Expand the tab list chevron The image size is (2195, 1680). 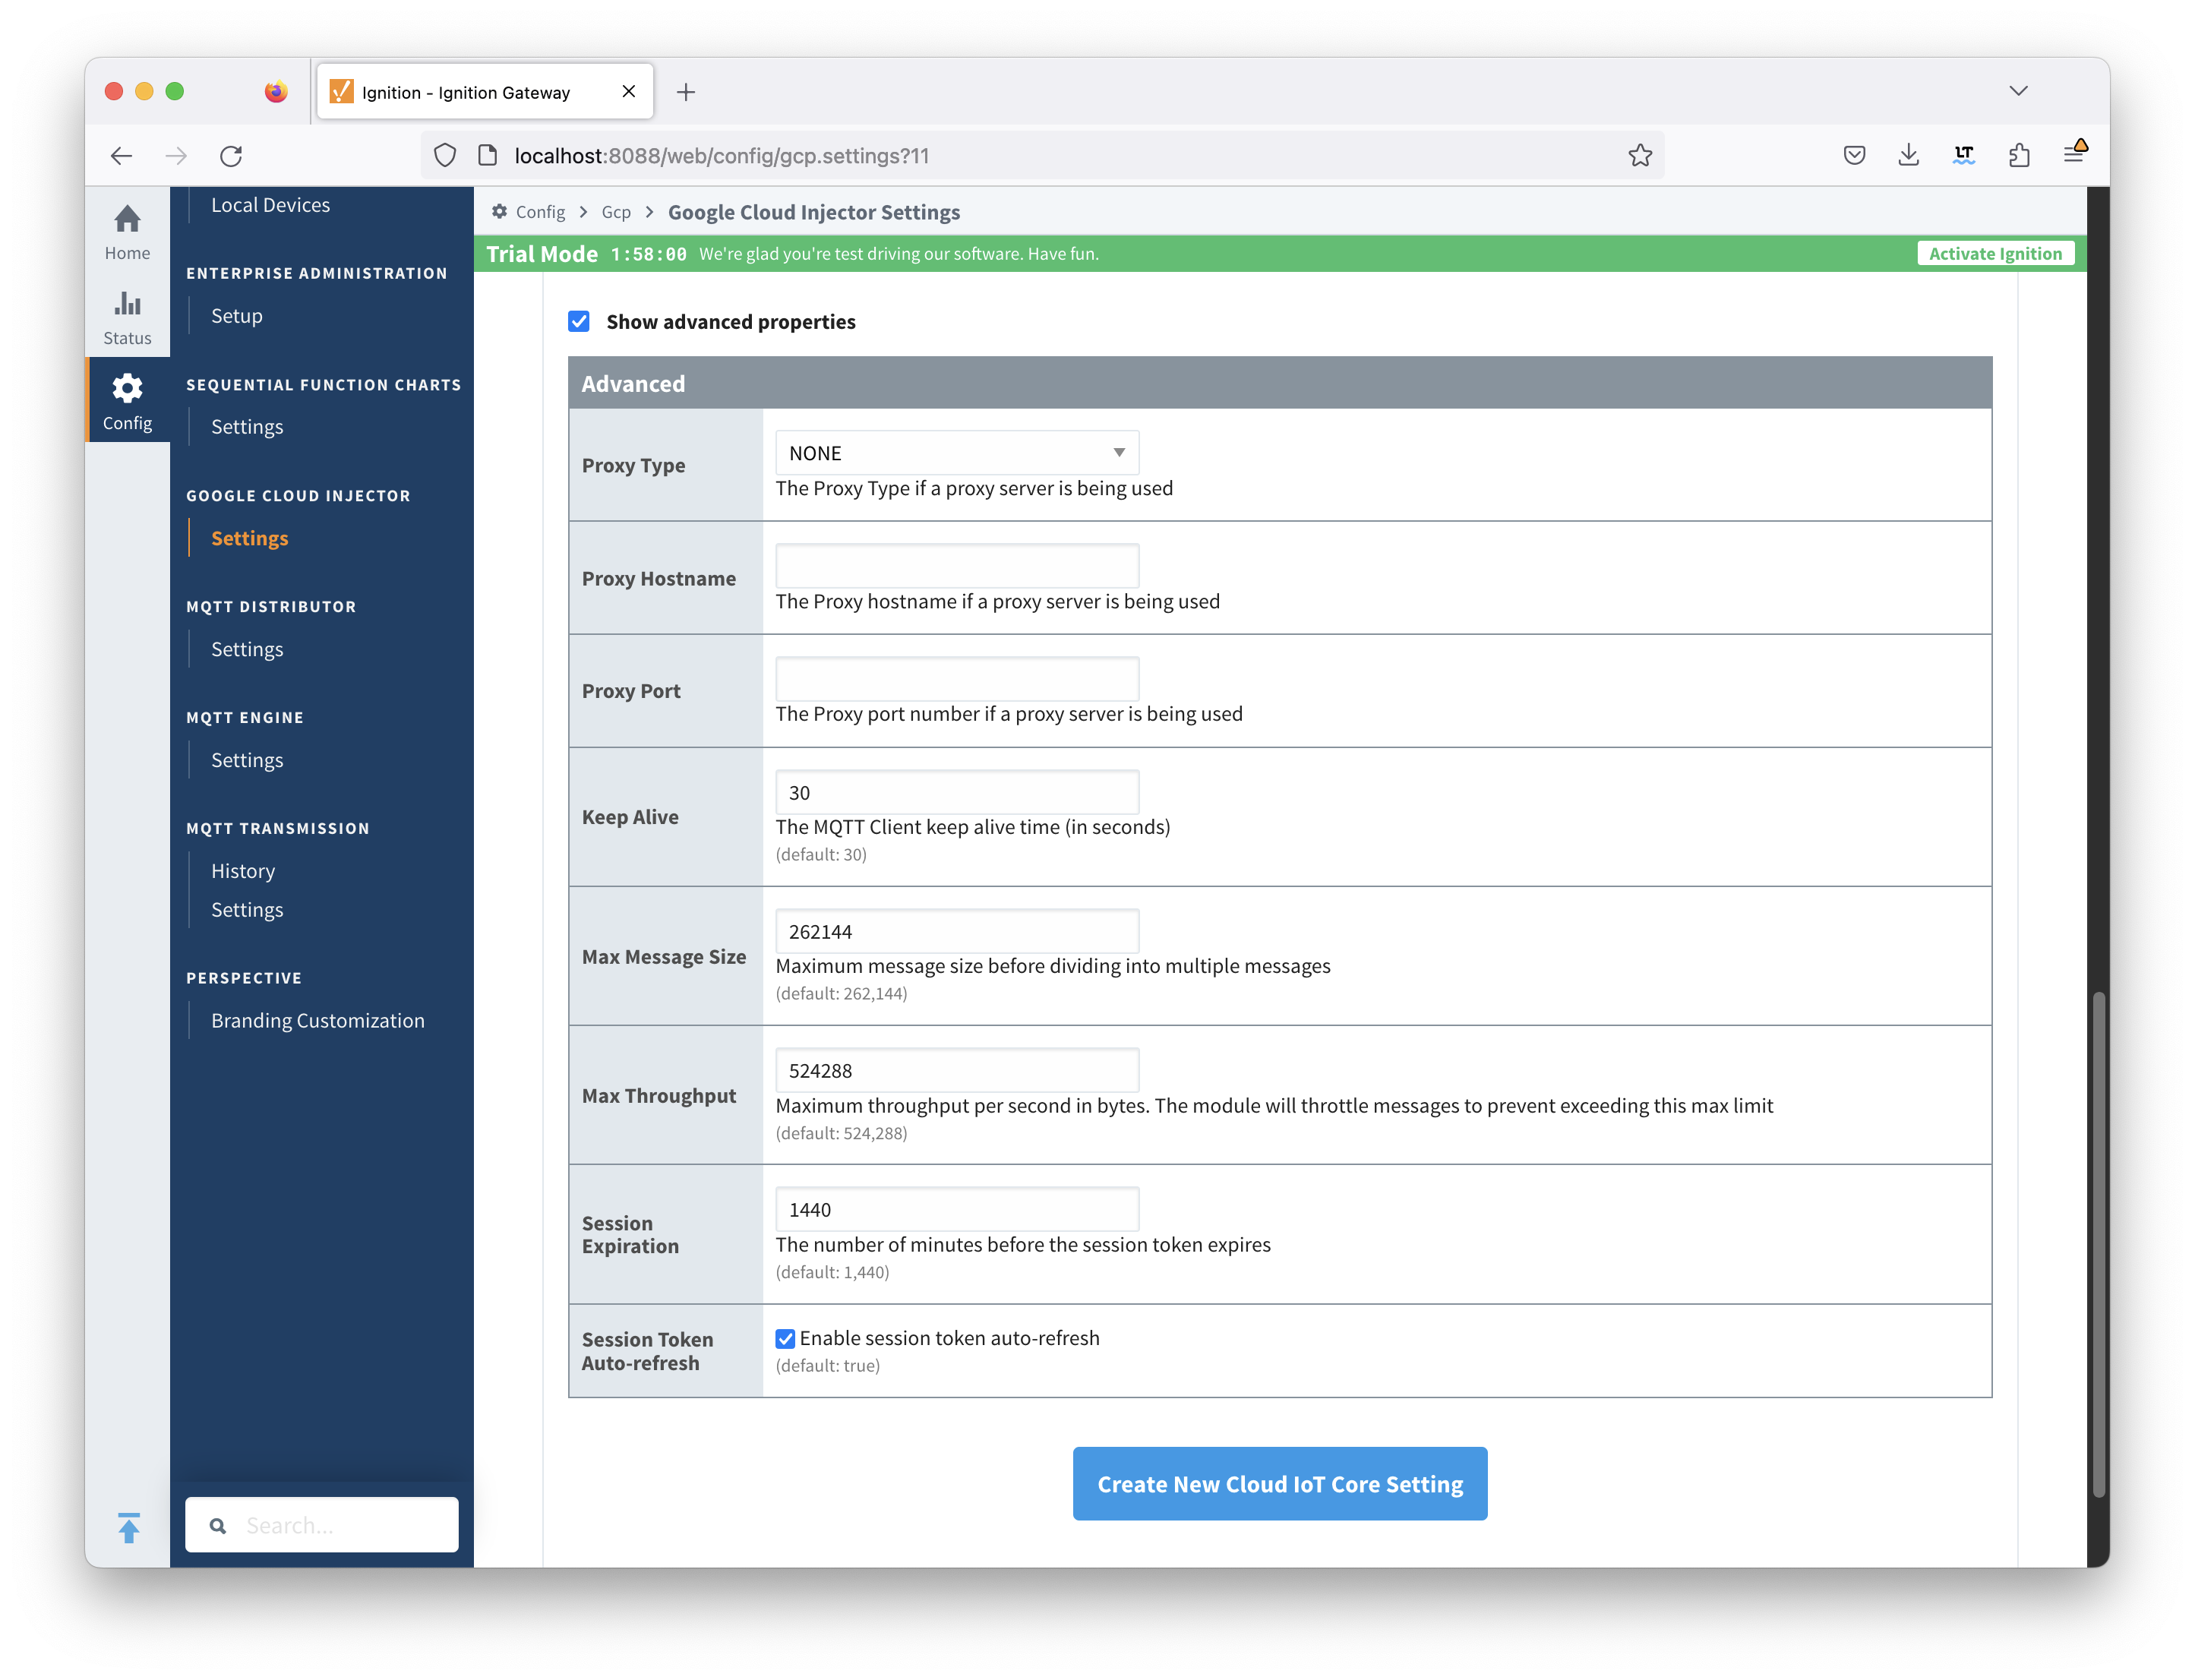[2018, 91]
